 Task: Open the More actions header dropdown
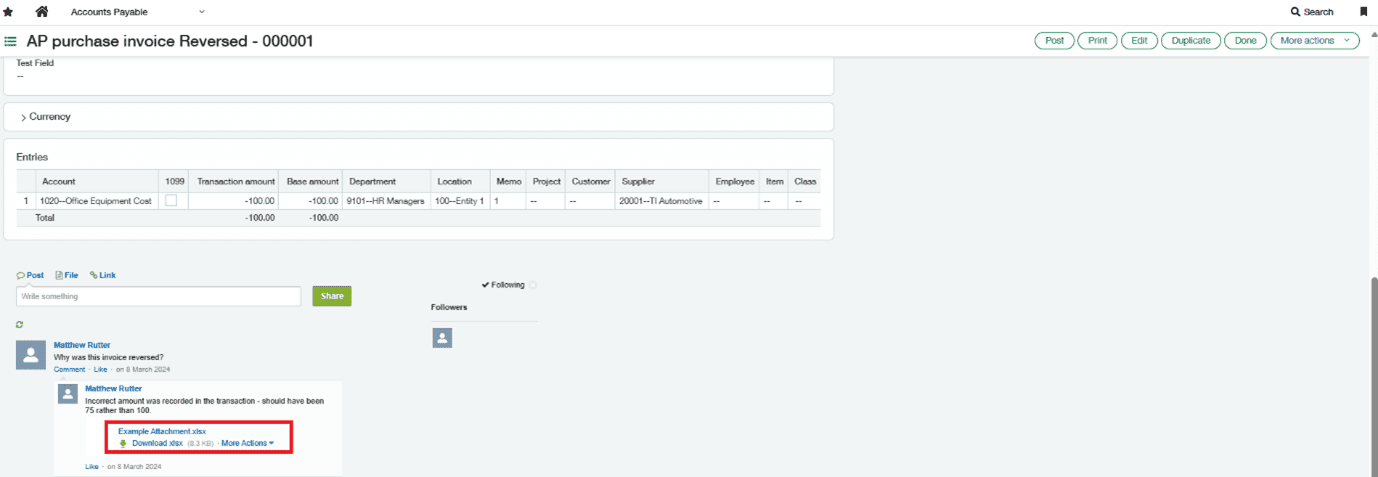coord(1315,41)
